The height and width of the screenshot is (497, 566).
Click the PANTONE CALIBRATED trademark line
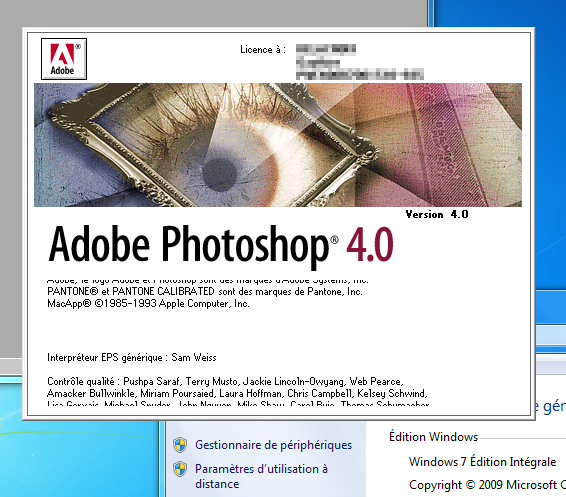tap(205, 291)
